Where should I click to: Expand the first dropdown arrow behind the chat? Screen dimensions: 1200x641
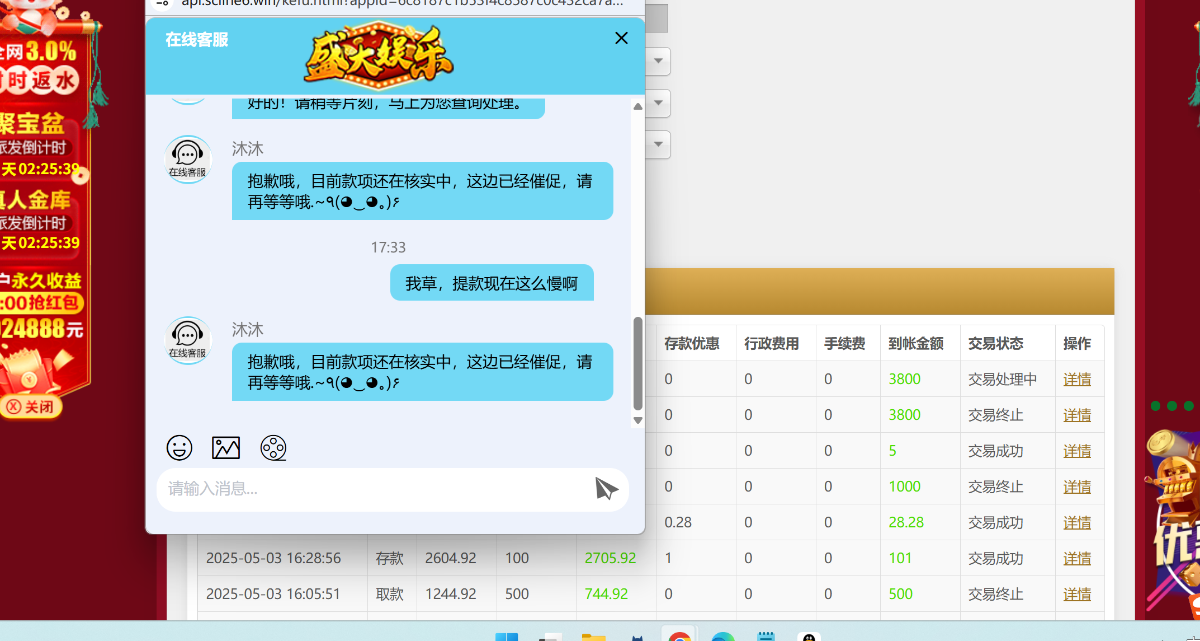point(658,61)
